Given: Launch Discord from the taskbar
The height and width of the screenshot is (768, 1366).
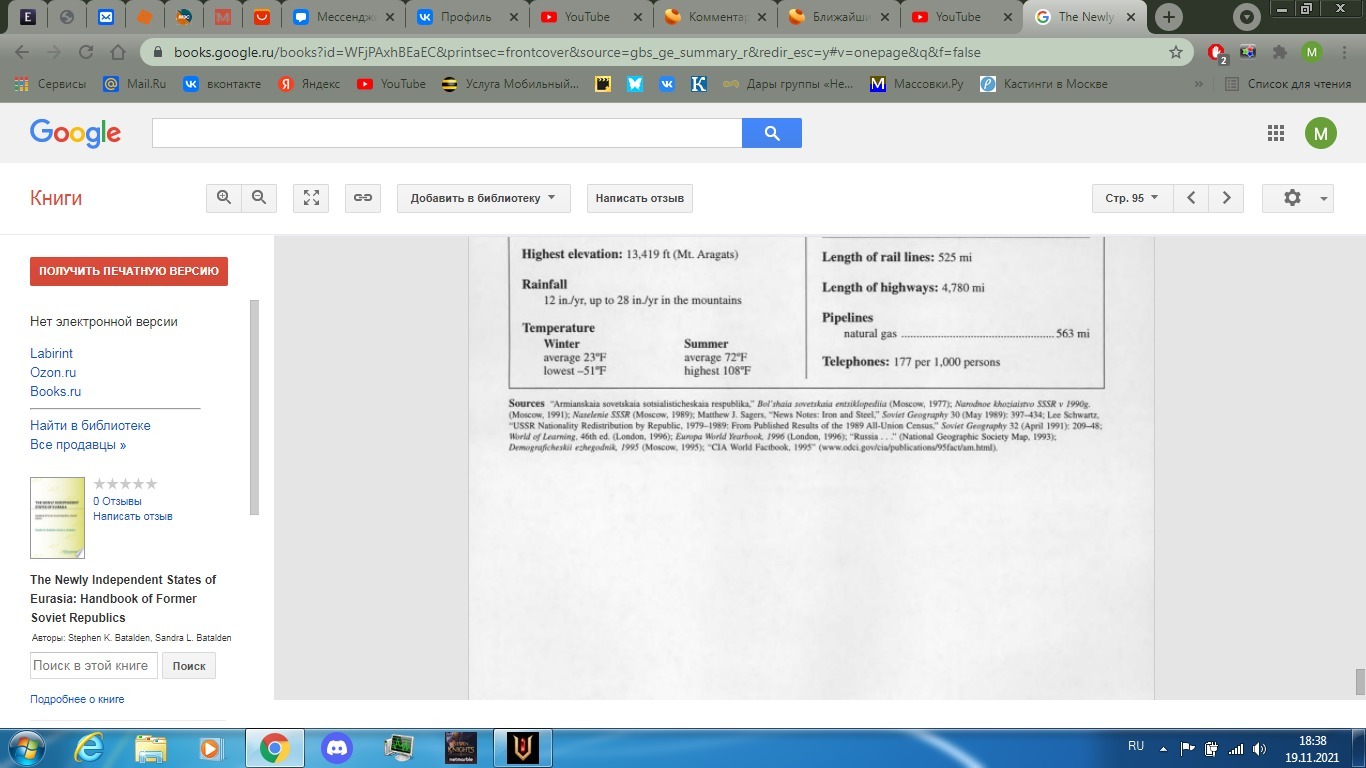Looking at the screenshot, I should pyautogui.click(x=337, y=748).
